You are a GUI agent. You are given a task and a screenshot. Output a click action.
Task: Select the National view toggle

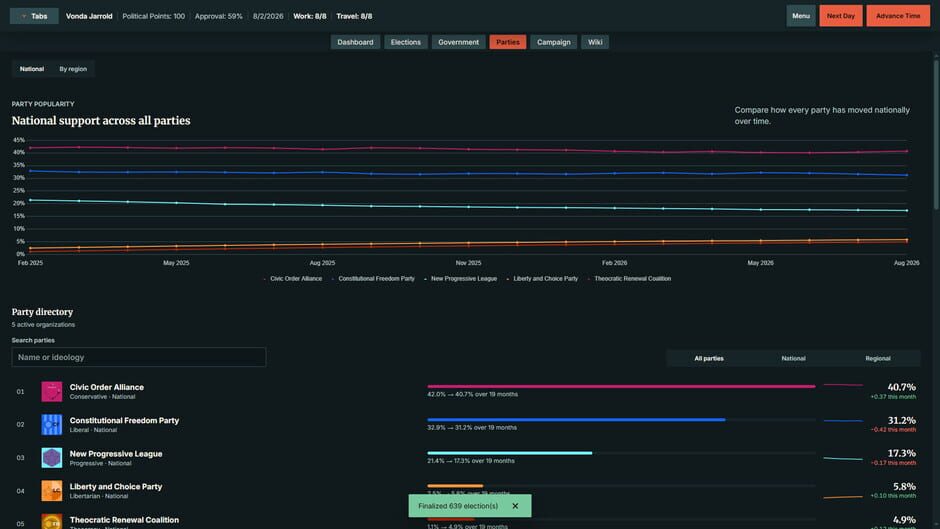point(32,69)
